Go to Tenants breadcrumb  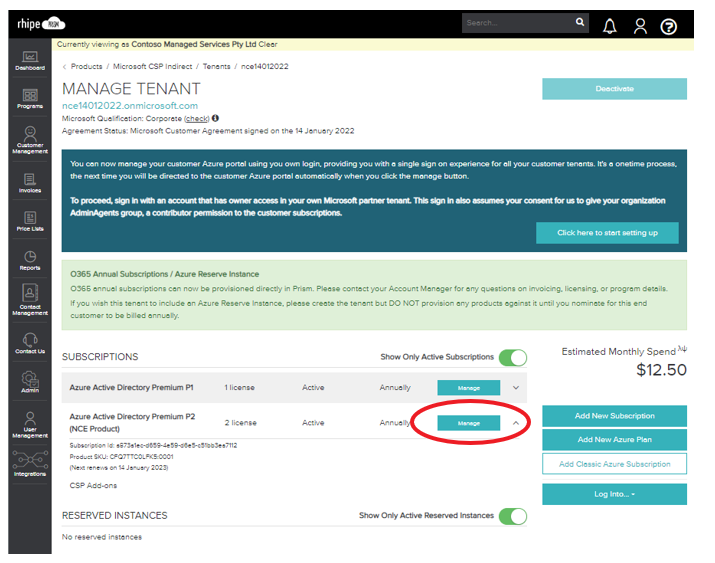tap(216, 67)
